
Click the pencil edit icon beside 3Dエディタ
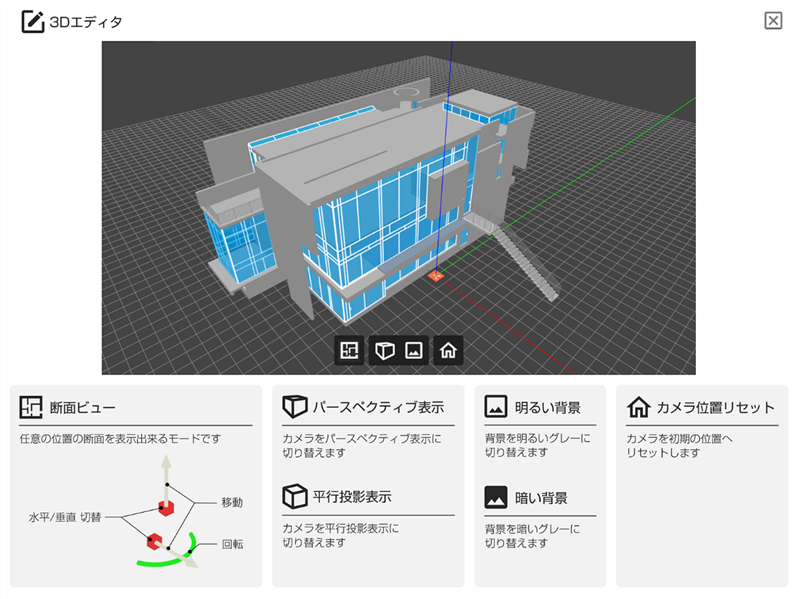(x=32, y=21)
